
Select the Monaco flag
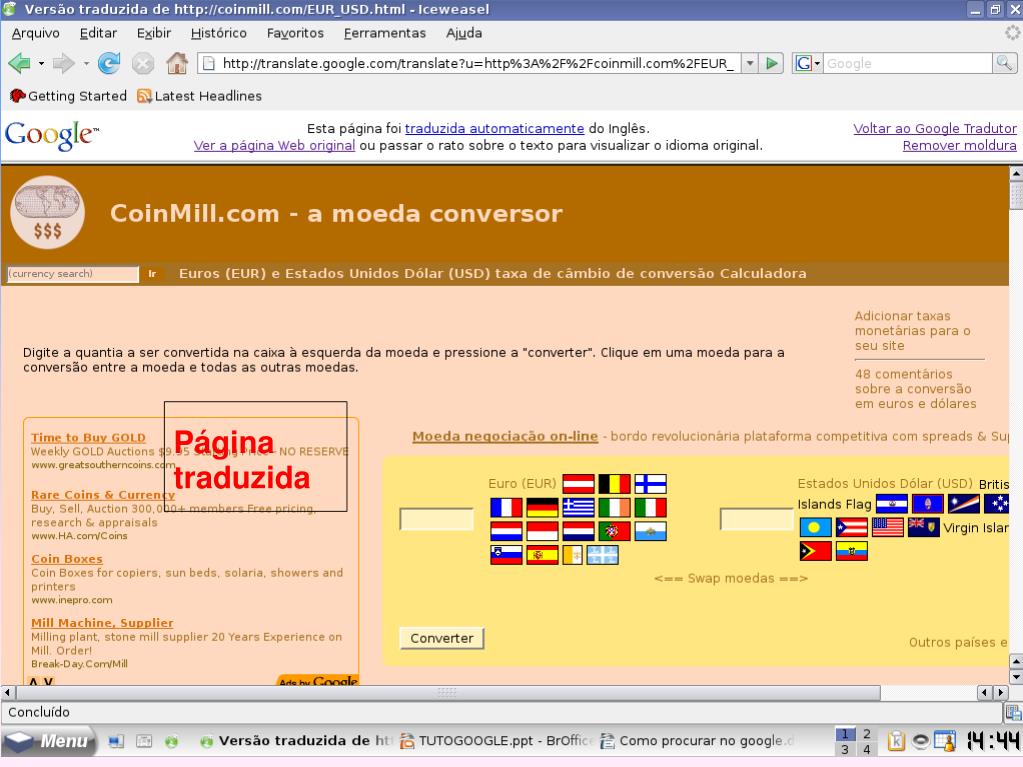pos(542,531)
